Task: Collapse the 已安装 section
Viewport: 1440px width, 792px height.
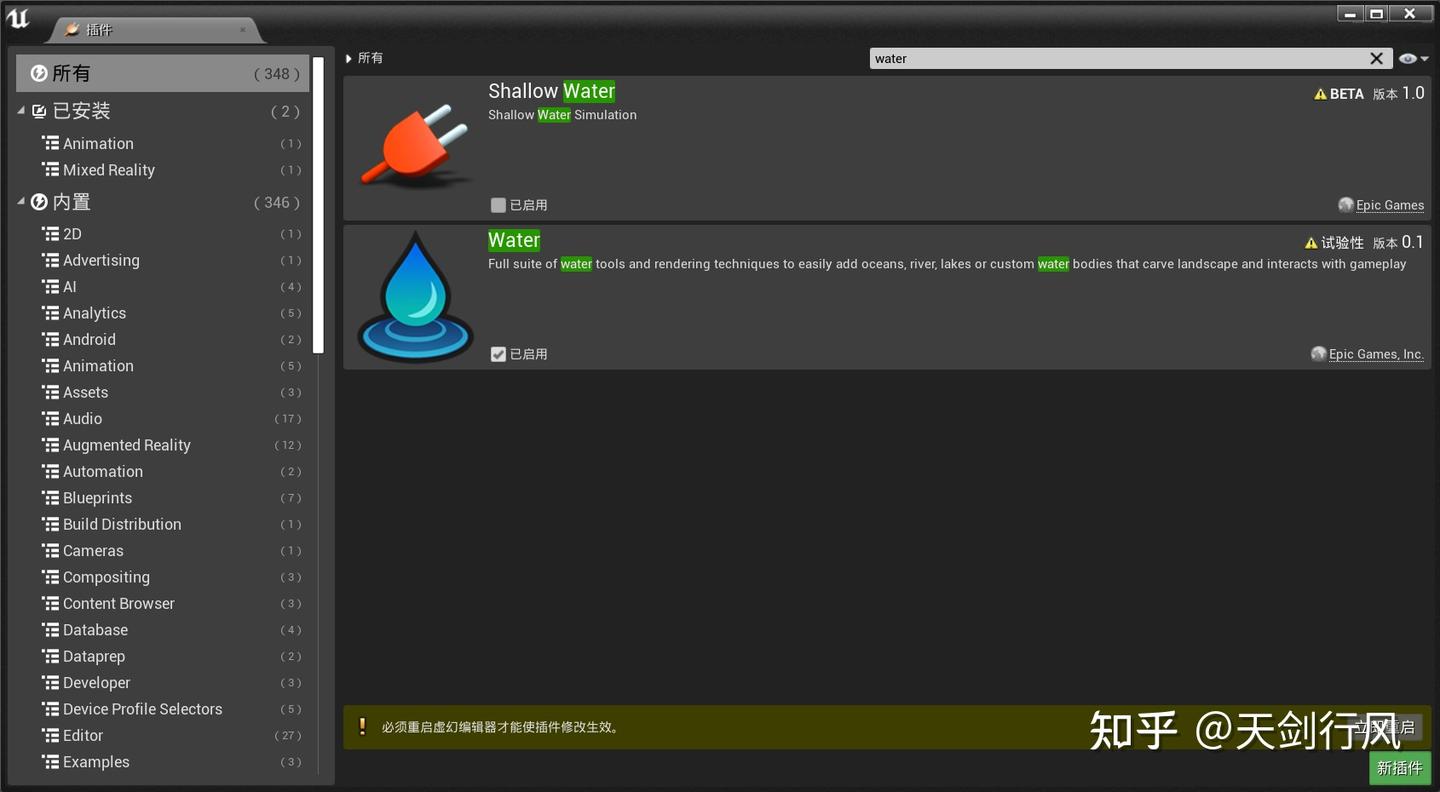Action: click(x=20, y=110)
